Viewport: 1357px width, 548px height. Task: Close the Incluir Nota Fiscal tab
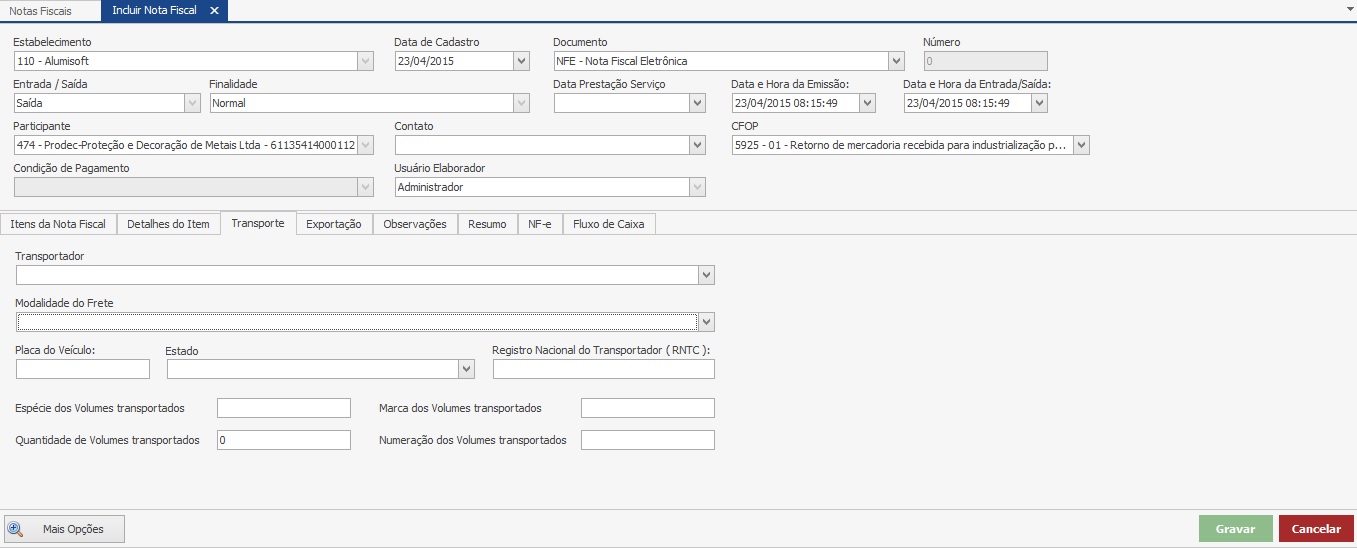pos(214,10)
